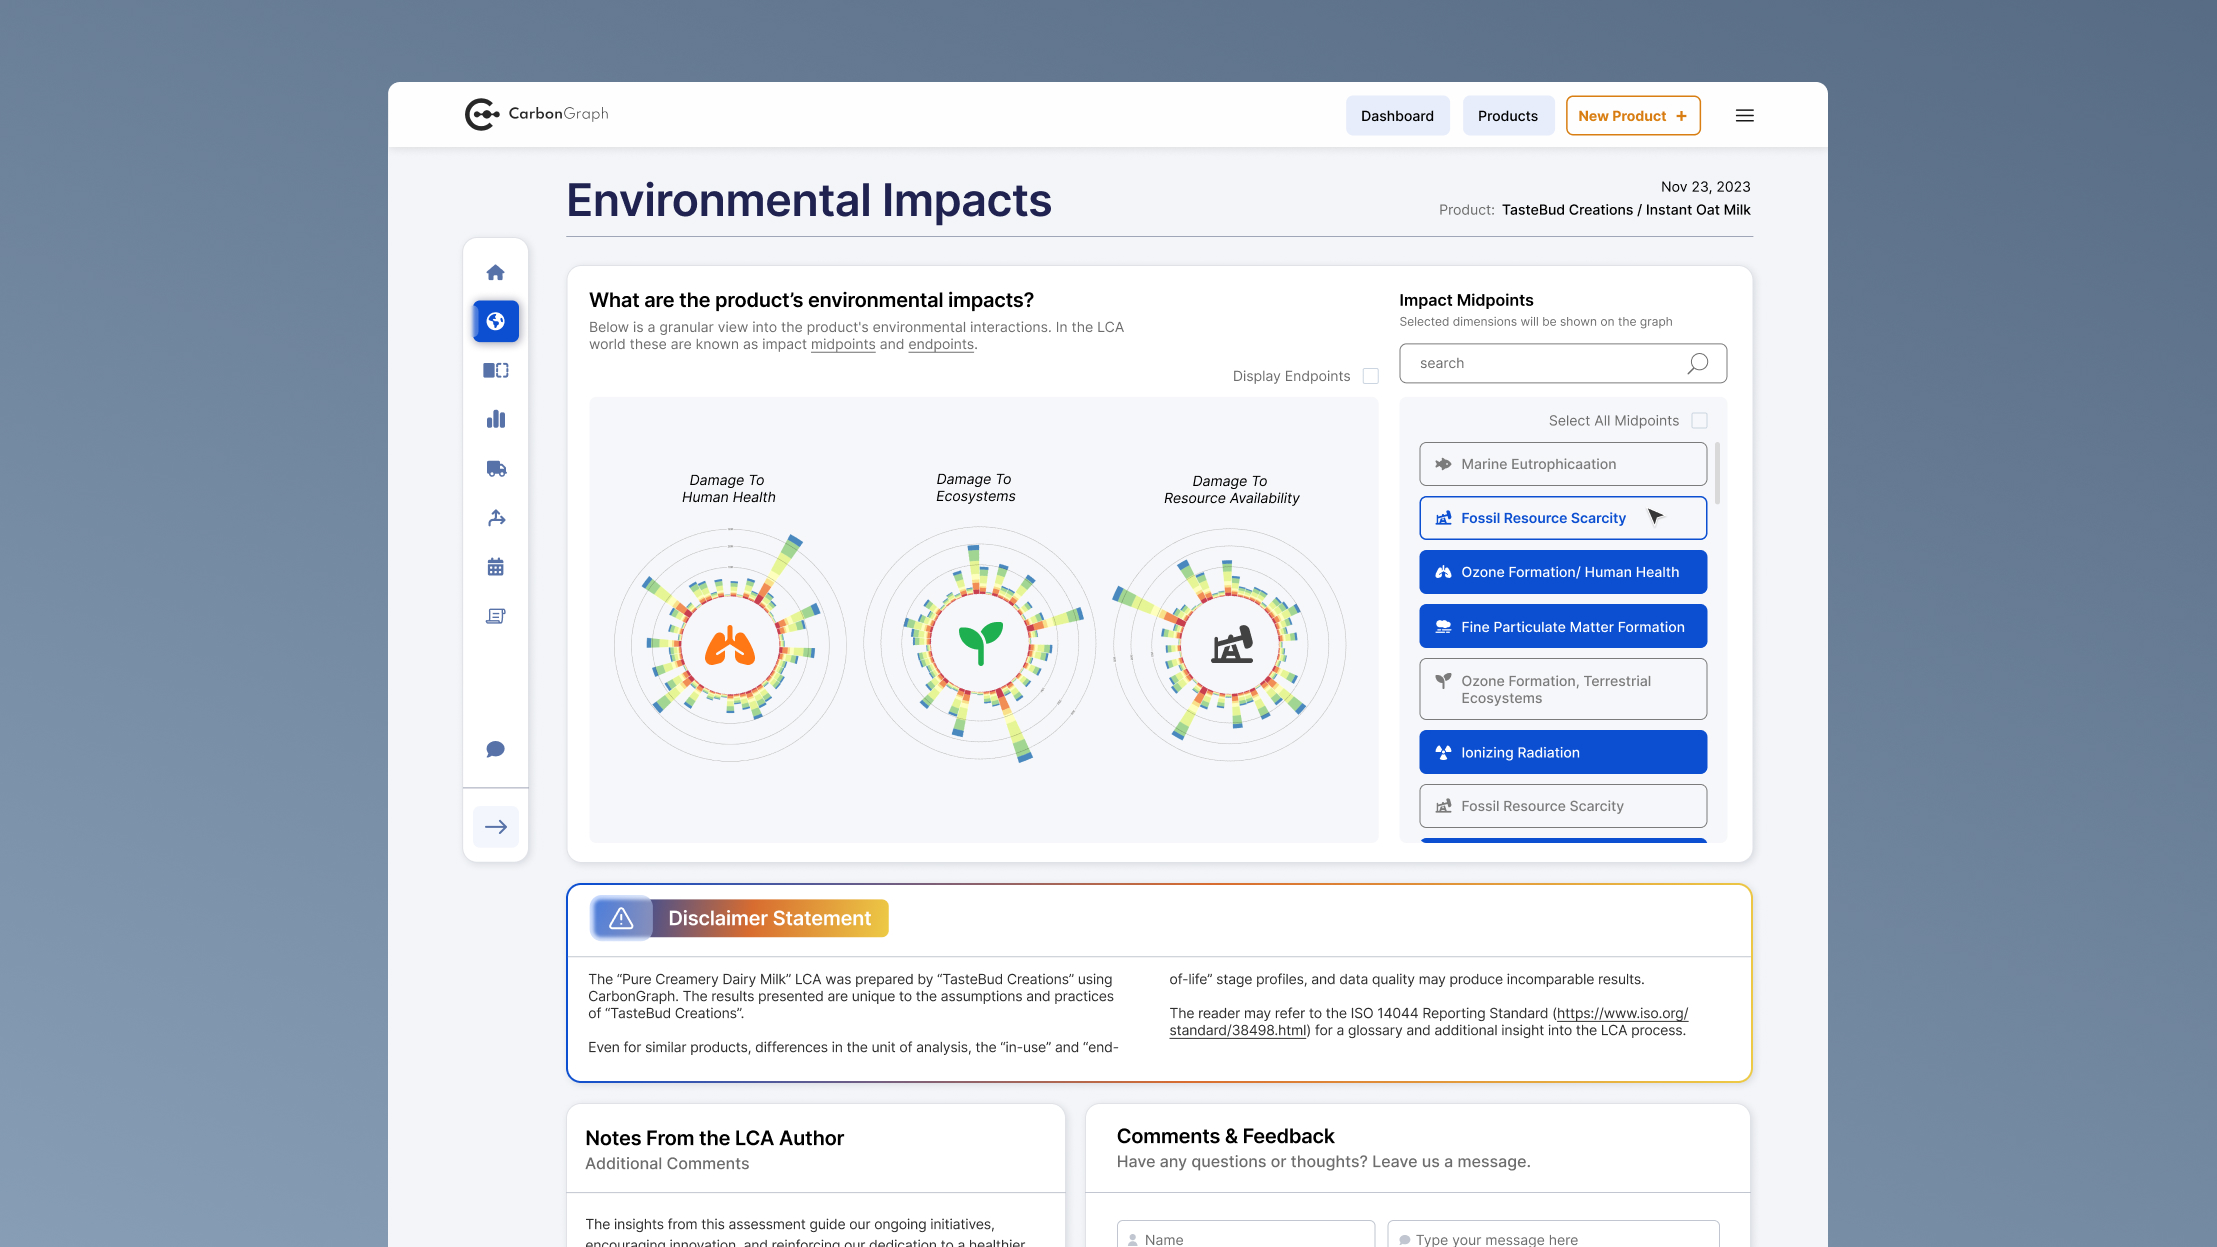Select the route/directions icon in sidebar
This screenshot has width=2217, height=1247.
tap(496, 517)
